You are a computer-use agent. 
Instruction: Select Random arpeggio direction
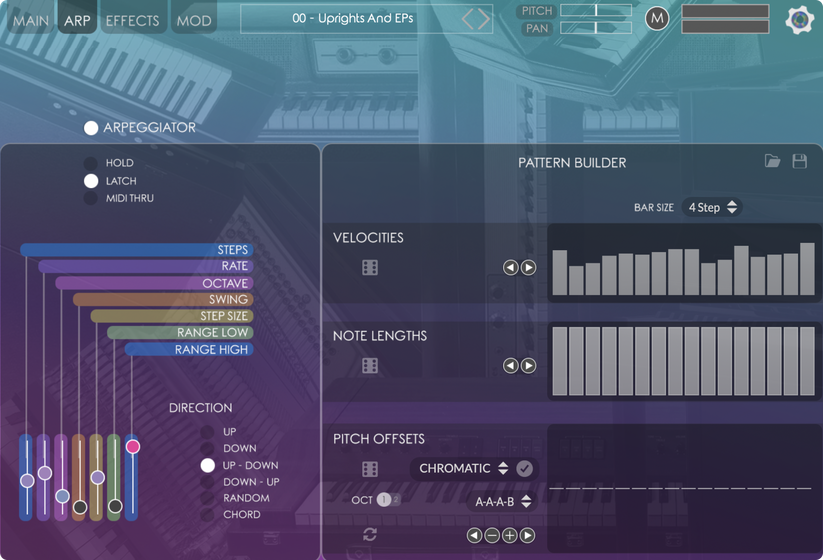point(208,498)
